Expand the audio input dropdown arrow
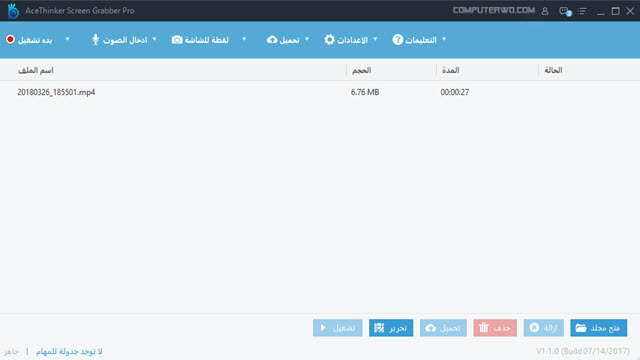 (154, 39)
